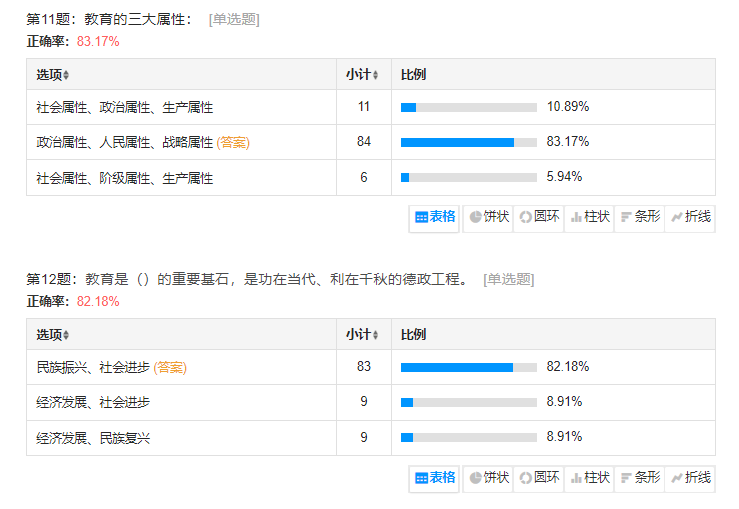Switch question 11 to column chart
The height and width of the screenshot is (509, 739).
(589, 216)
